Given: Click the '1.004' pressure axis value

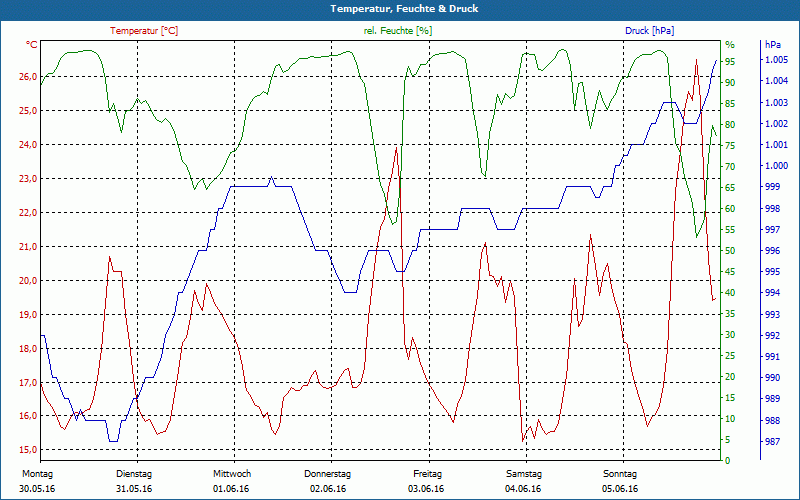Looking at the screenshot, I should 776,81.
